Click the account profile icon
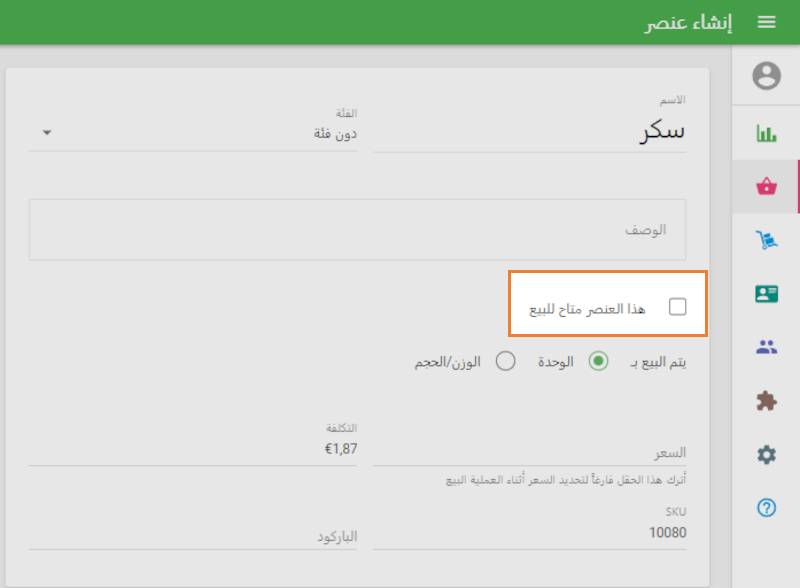 click(765, 77)
